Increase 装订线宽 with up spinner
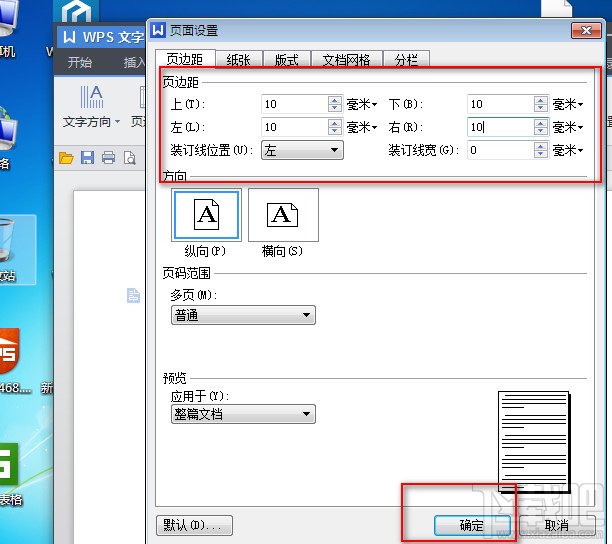Viewport: 612px width, 544px height. pyautogui.click(x=541, y=146)
